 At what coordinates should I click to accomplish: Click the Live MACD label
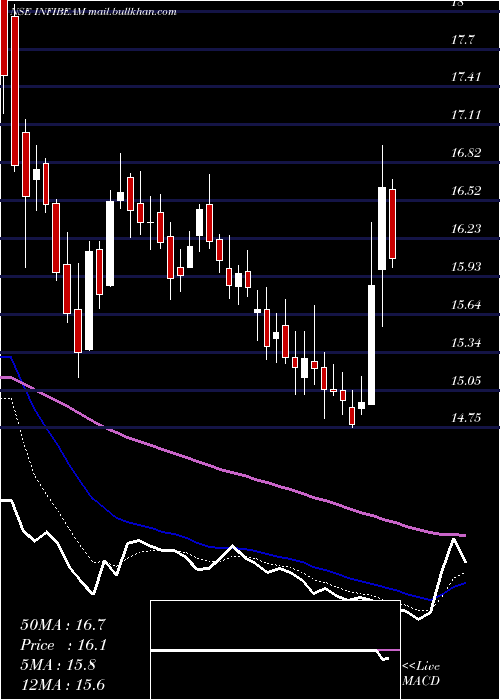tap(421, 674)
